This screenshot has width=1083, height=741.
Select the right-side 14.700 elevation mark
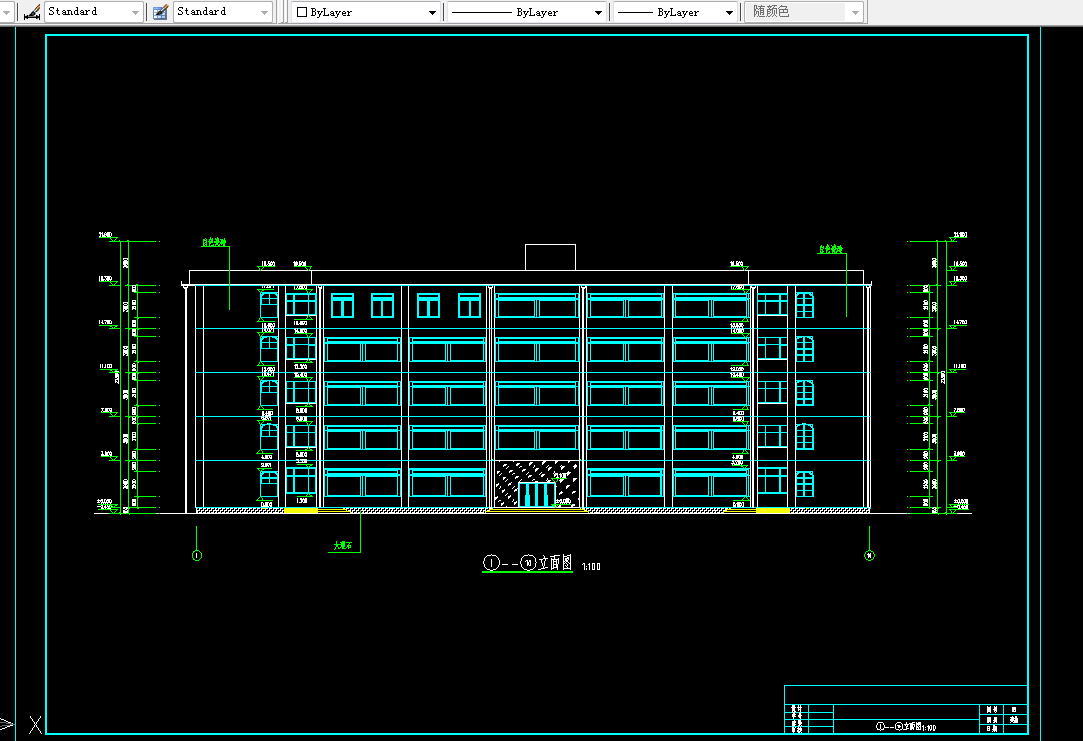[x=959, y=323]
